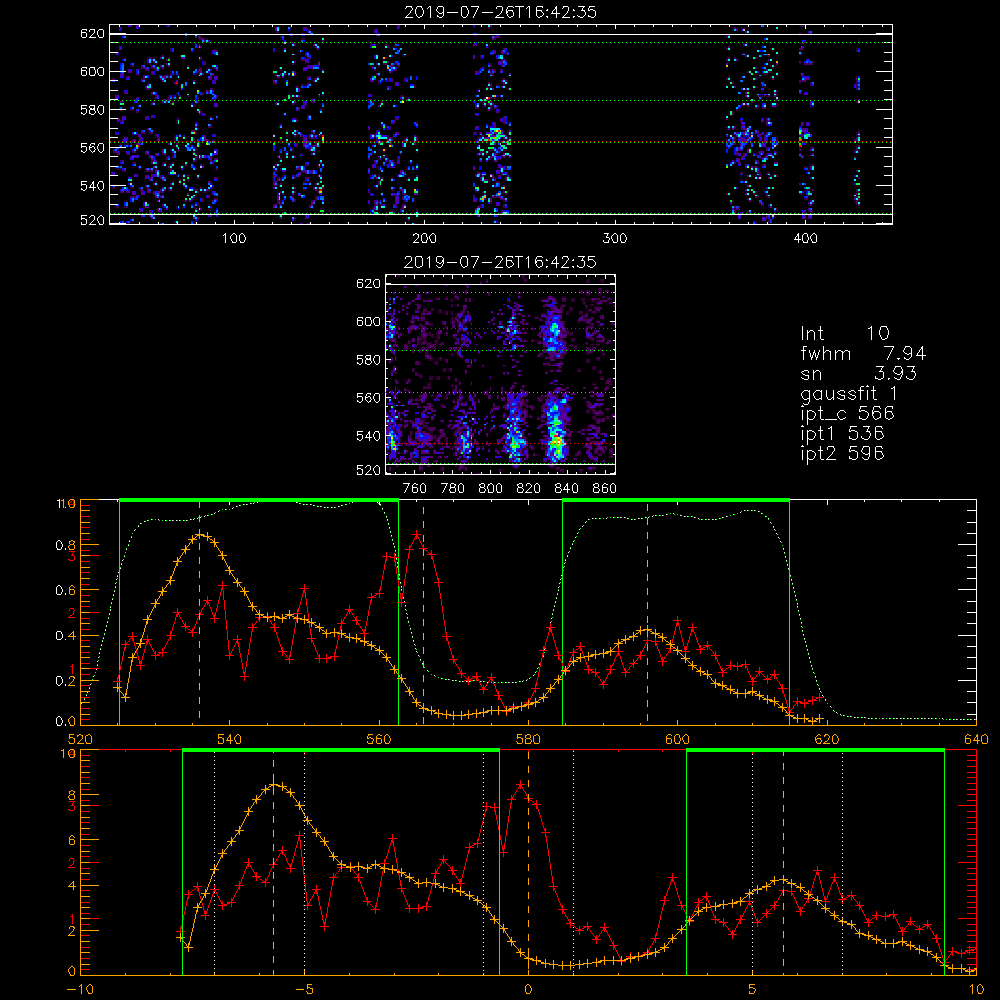Click x-axis label 820 of middle spectrogram
Image resolution: width=1000 pixels, height=1000 pixels.
529,489
